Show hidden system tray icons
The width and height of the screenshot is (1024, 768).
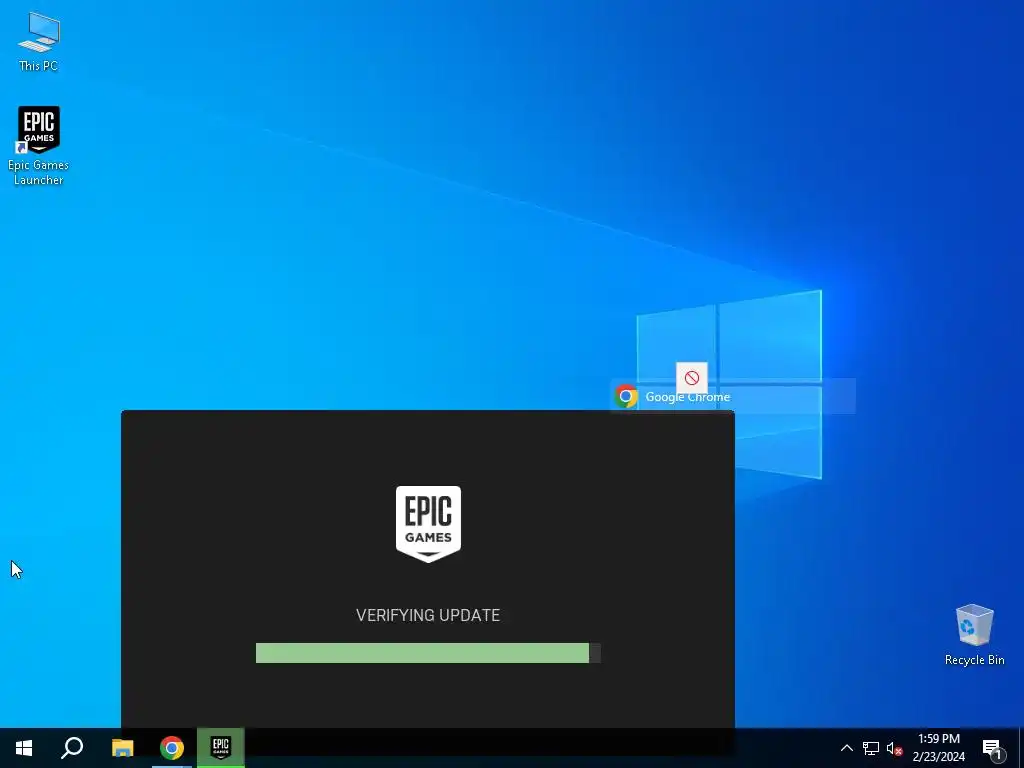pyautogui.click(x=846, y=748)
